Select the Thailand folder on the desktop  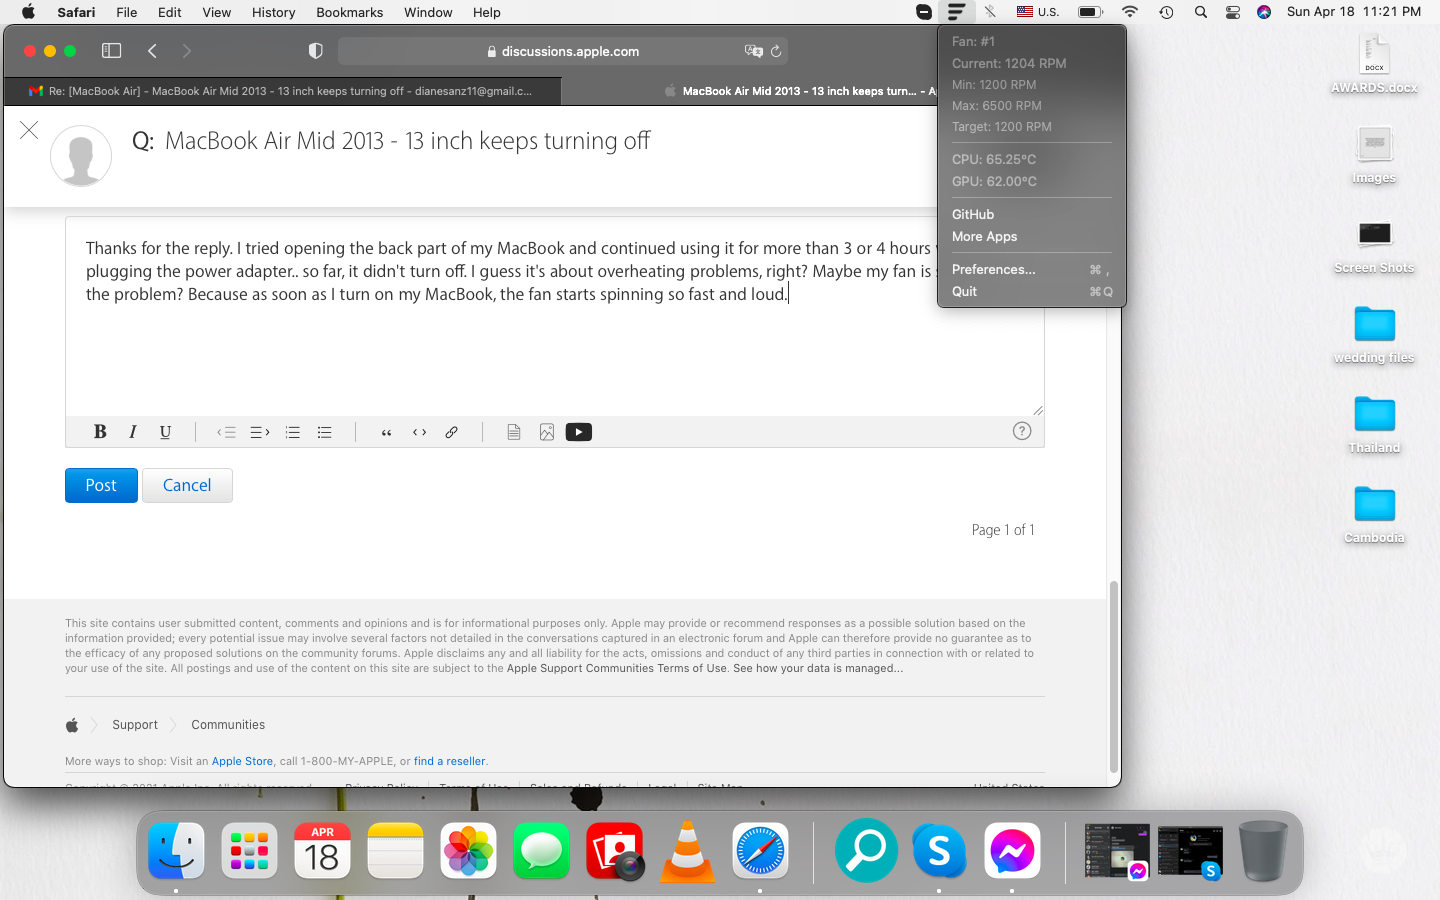(x=1374, y=424)
